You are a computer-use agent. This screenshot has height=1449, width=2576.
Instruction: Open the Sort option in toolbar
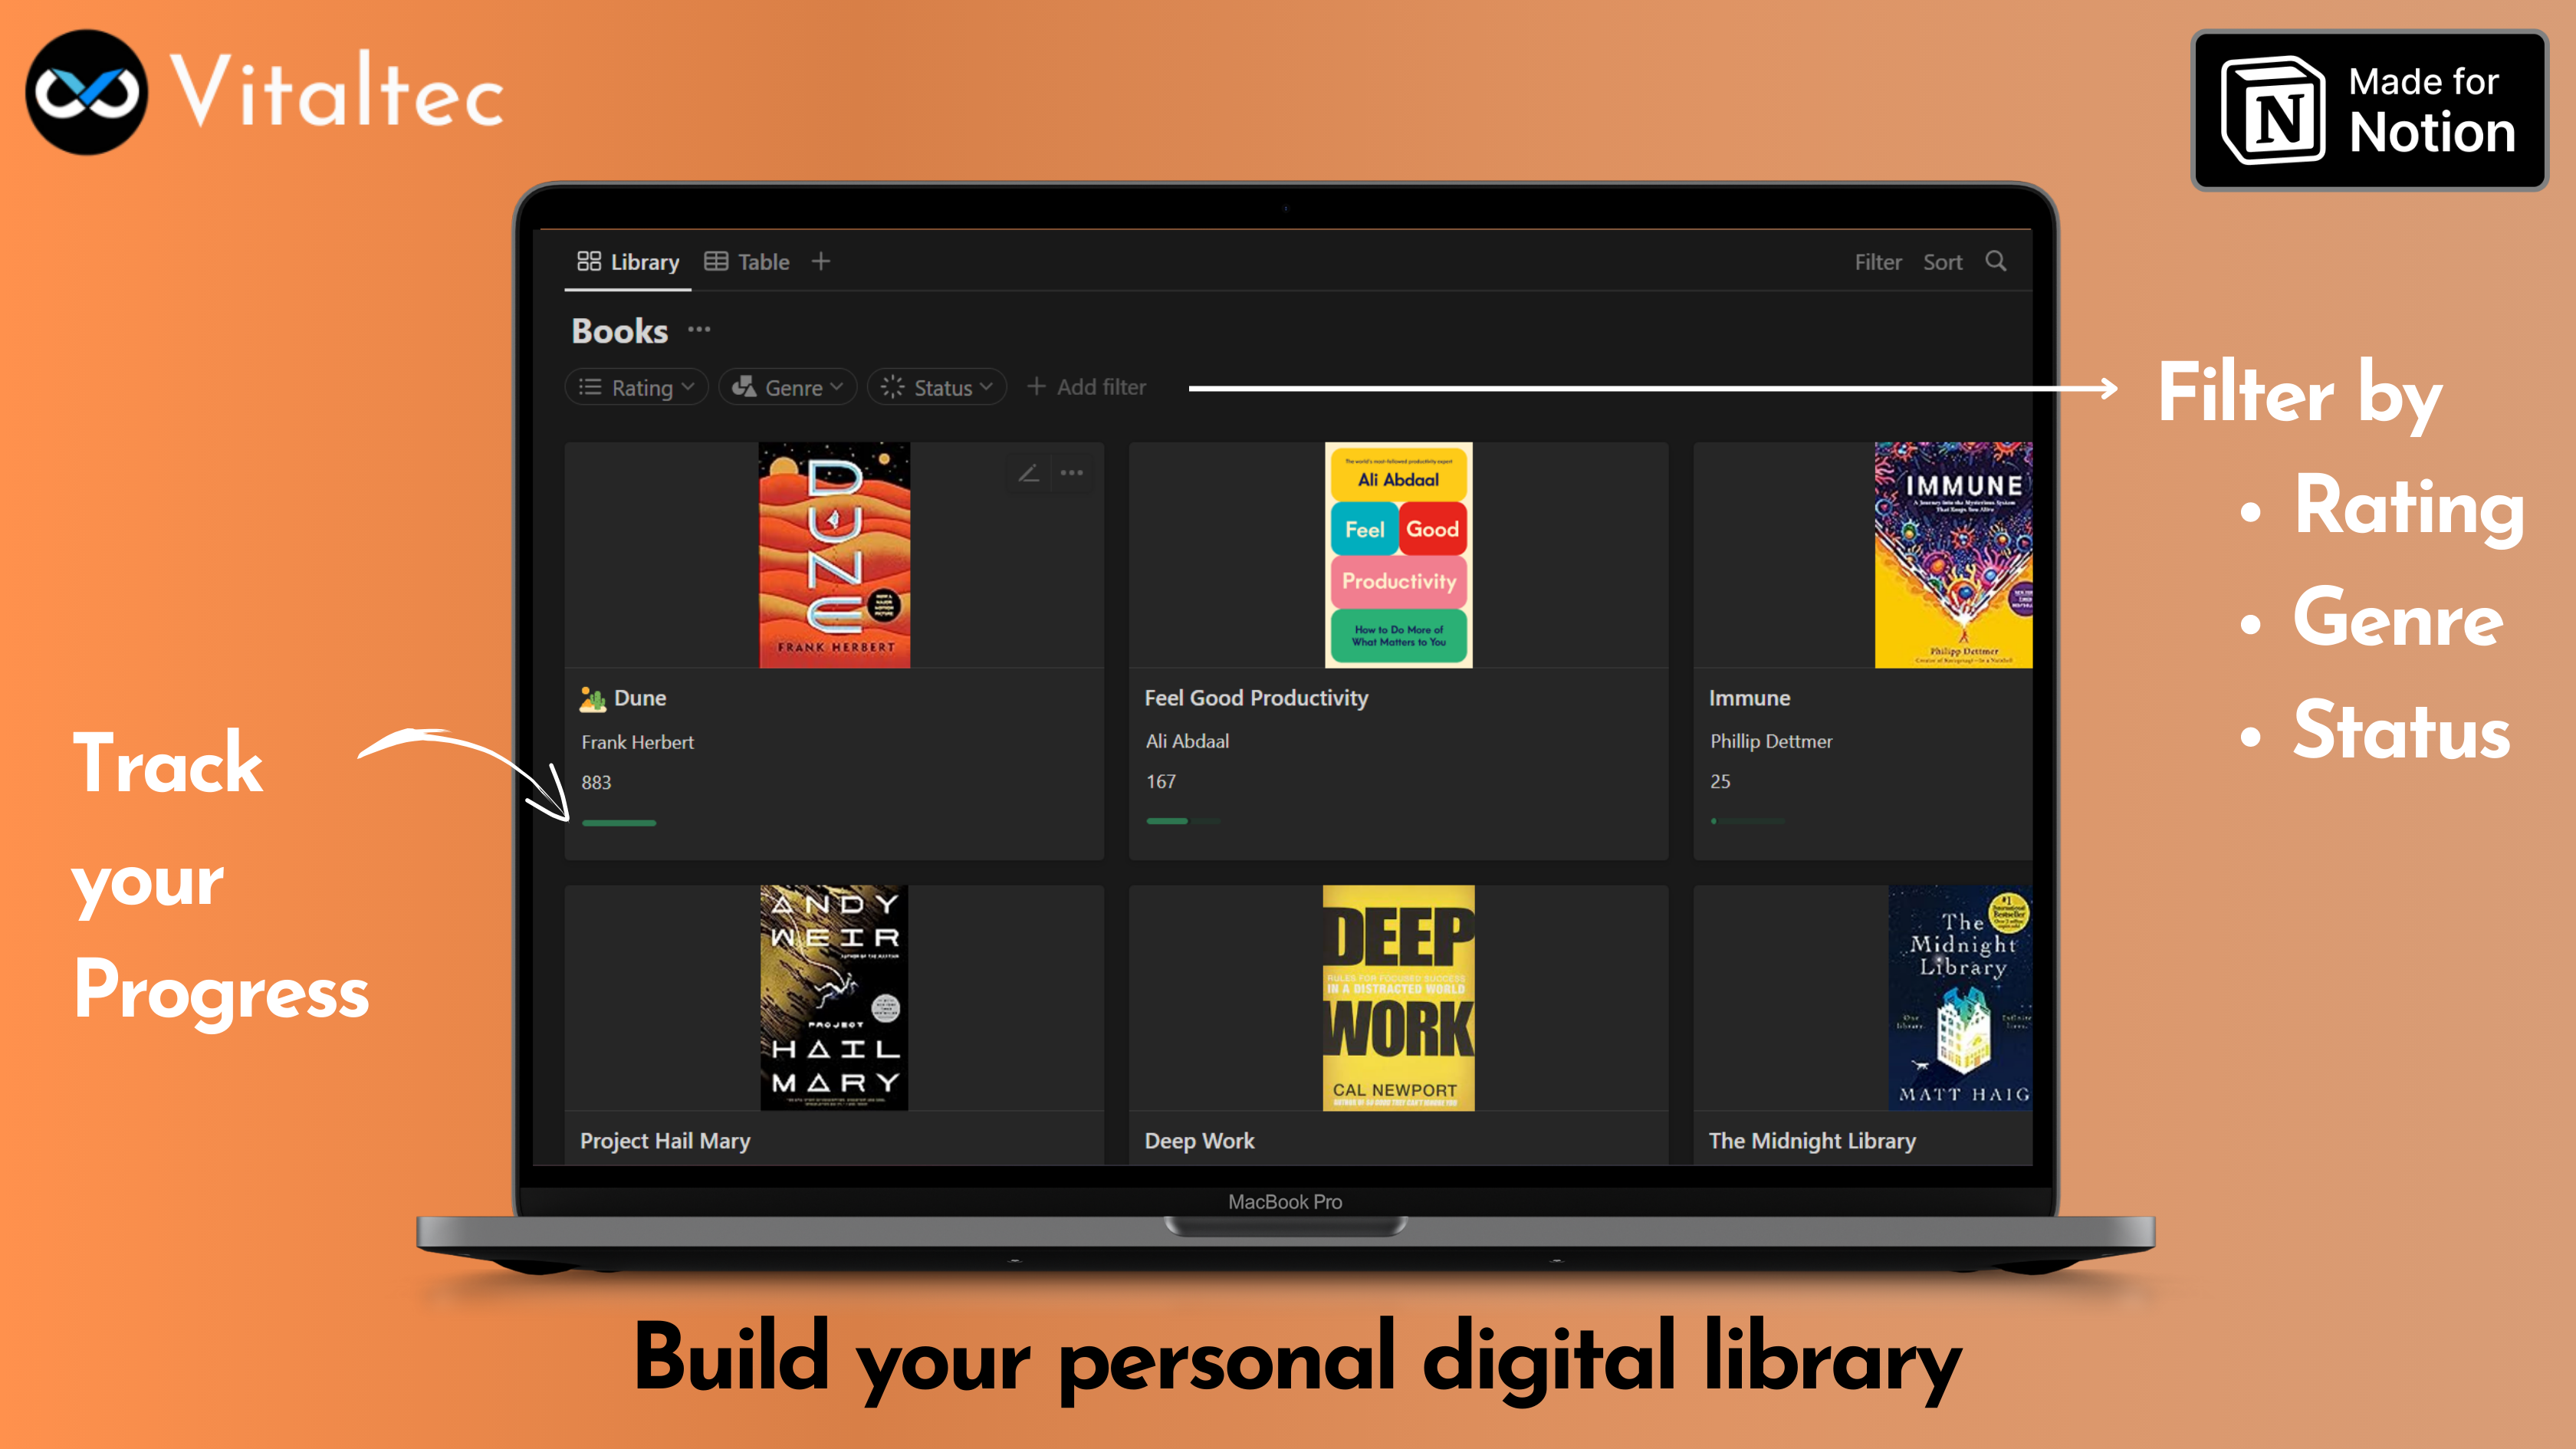pyautogui.click(x=1942, y=262)
